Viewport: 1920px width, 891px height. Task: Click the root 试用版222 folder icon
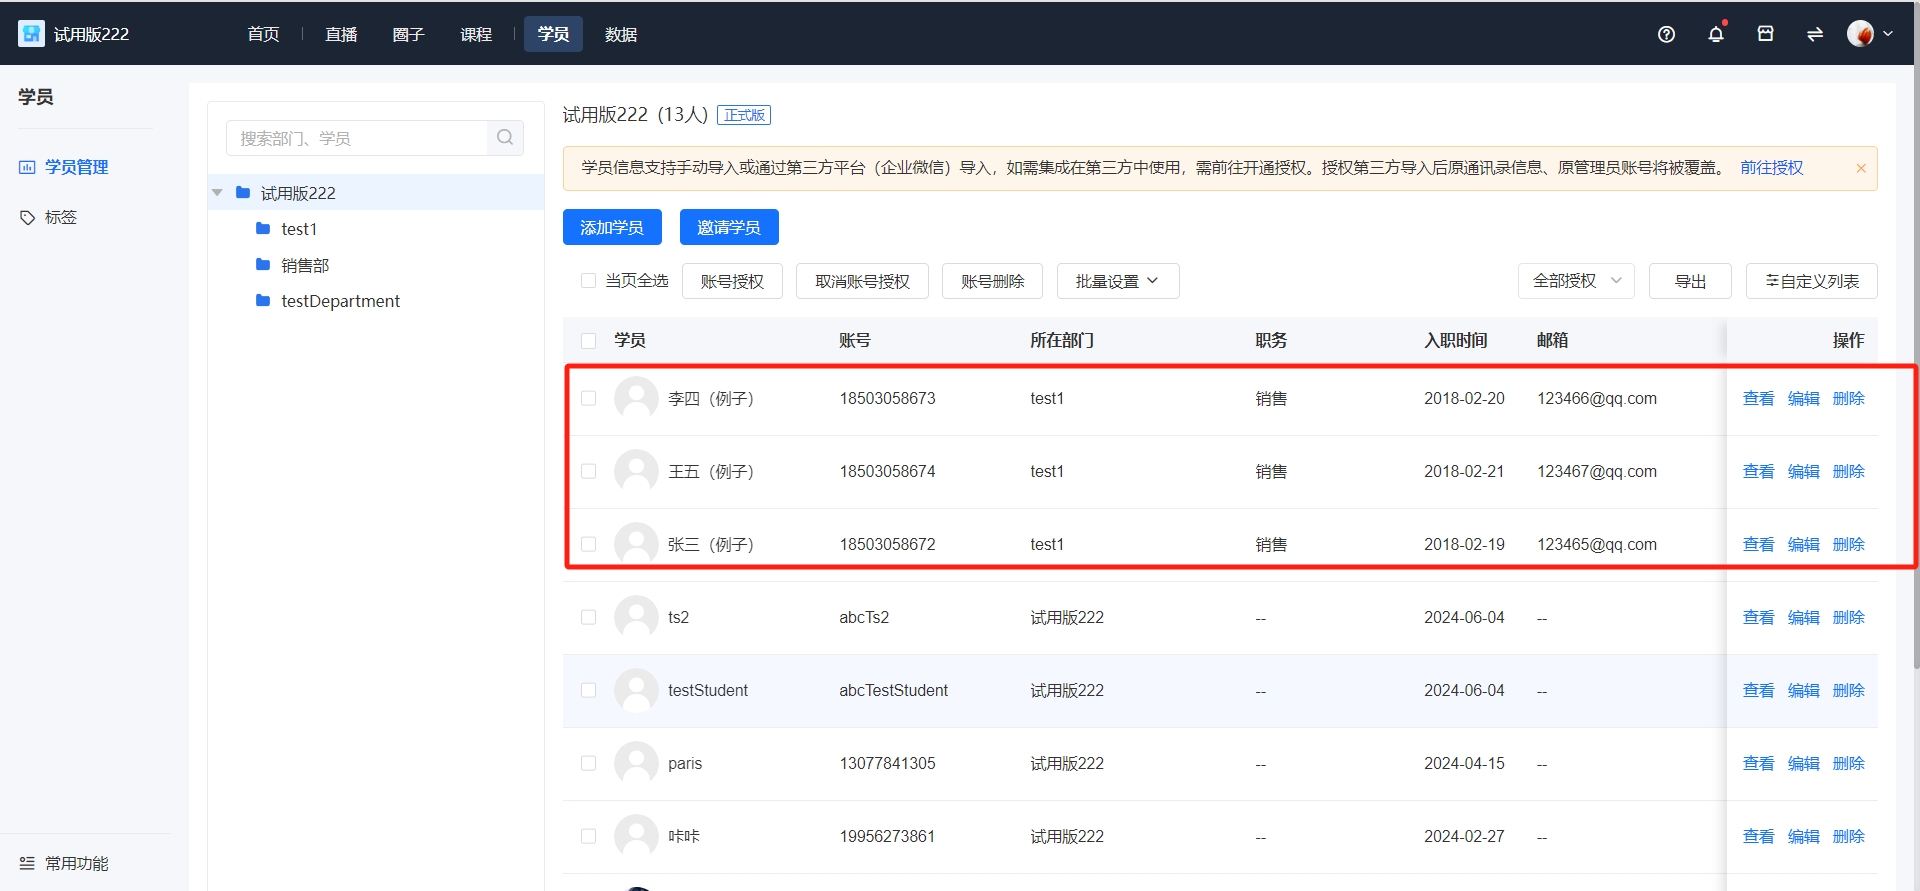pyautogui.click(x=243, y=193)
